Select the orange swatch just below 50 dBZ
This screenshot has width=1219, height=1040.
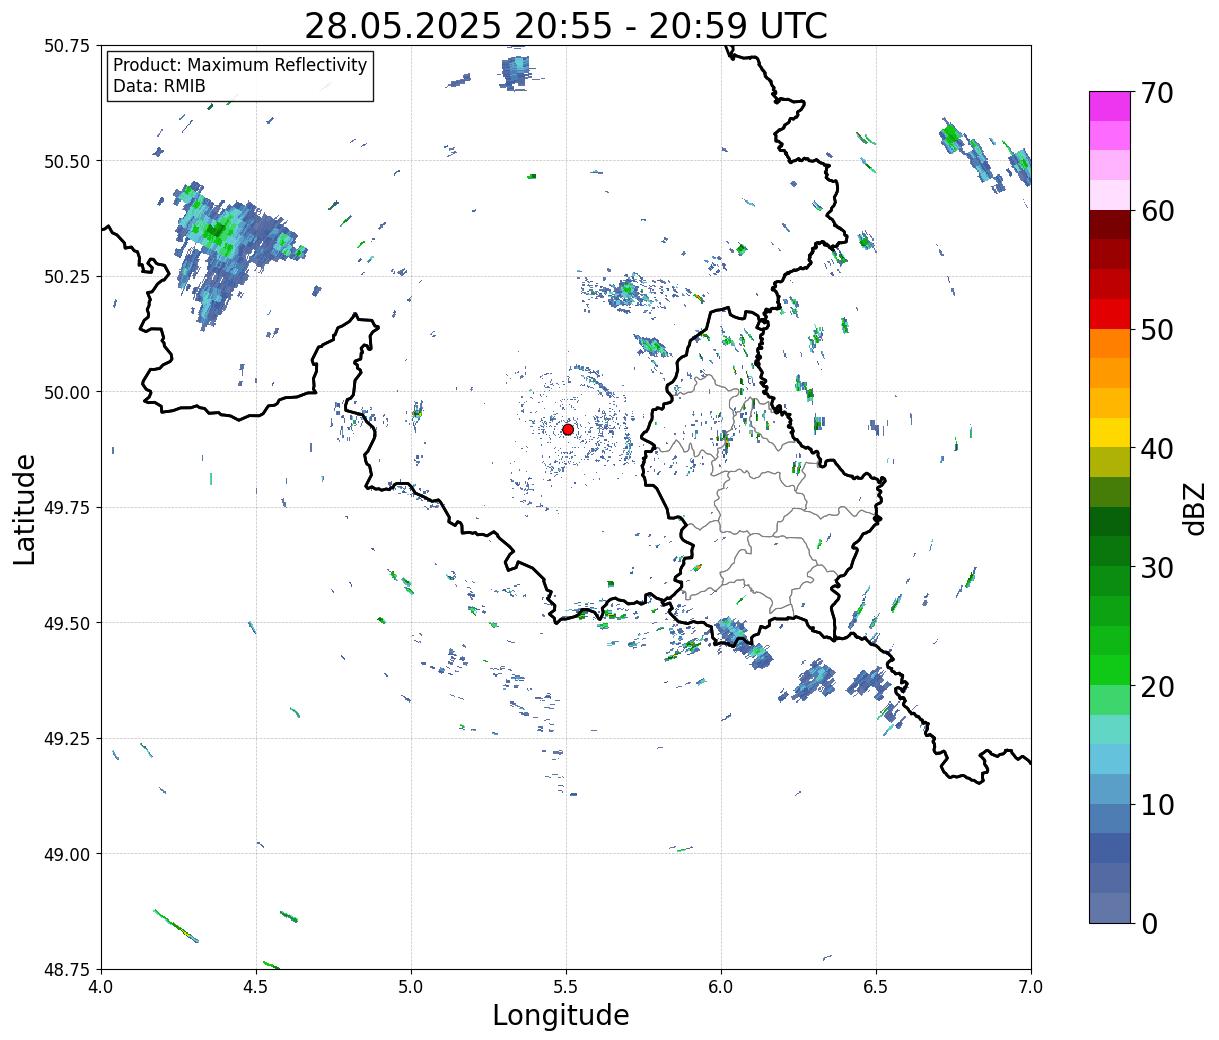click(x=1110, y=343)
